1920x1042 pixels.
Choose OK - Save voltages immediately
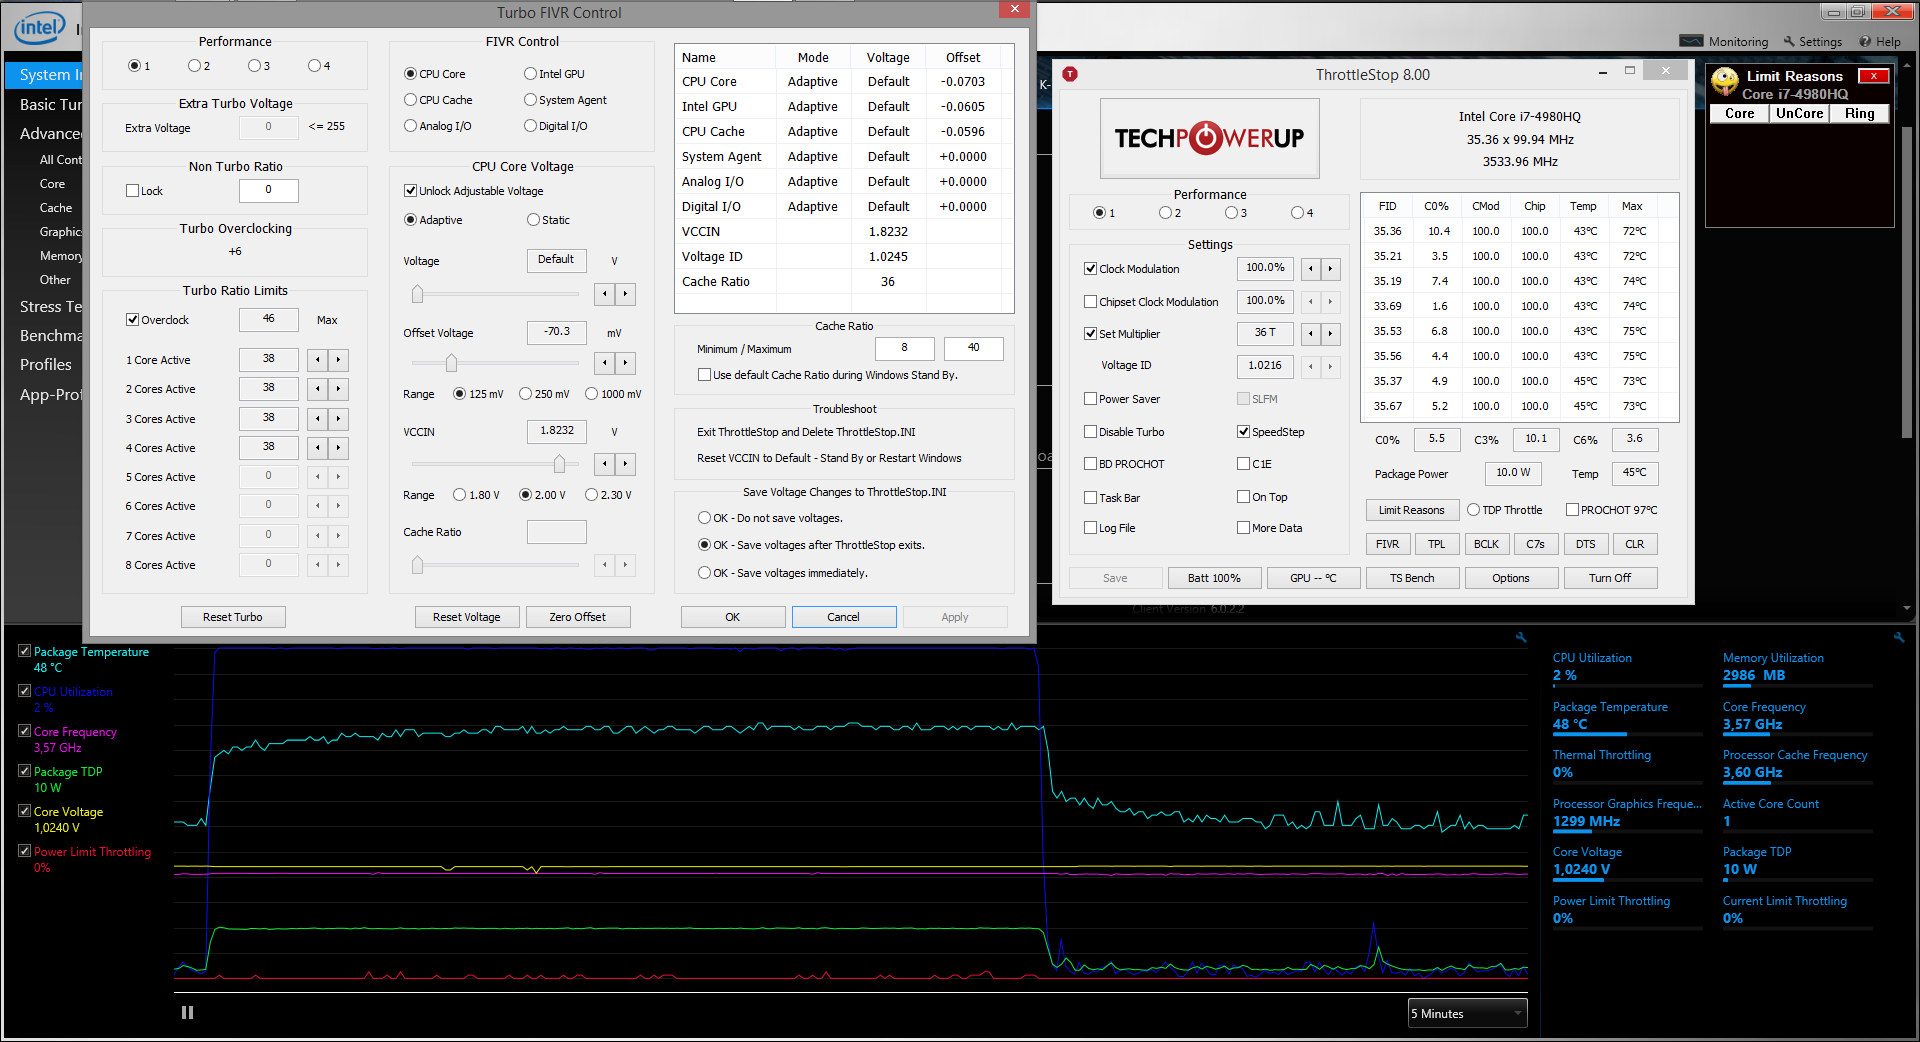coord(704,573)
